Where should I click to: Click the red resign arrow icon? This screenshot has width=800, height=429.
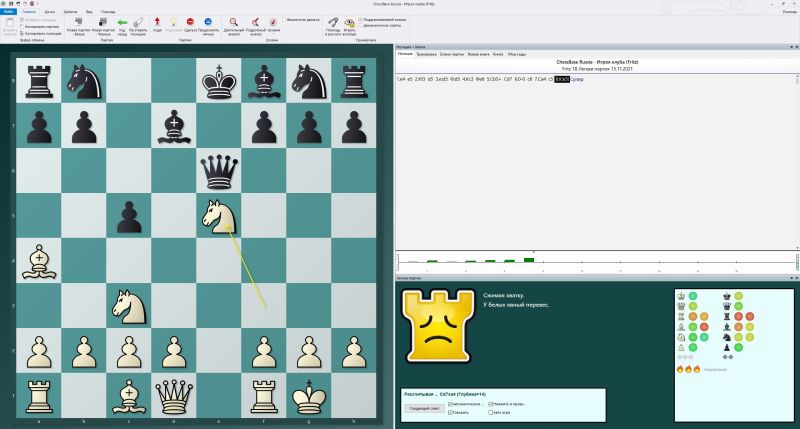pyautogui.click(x=157, y=21)
